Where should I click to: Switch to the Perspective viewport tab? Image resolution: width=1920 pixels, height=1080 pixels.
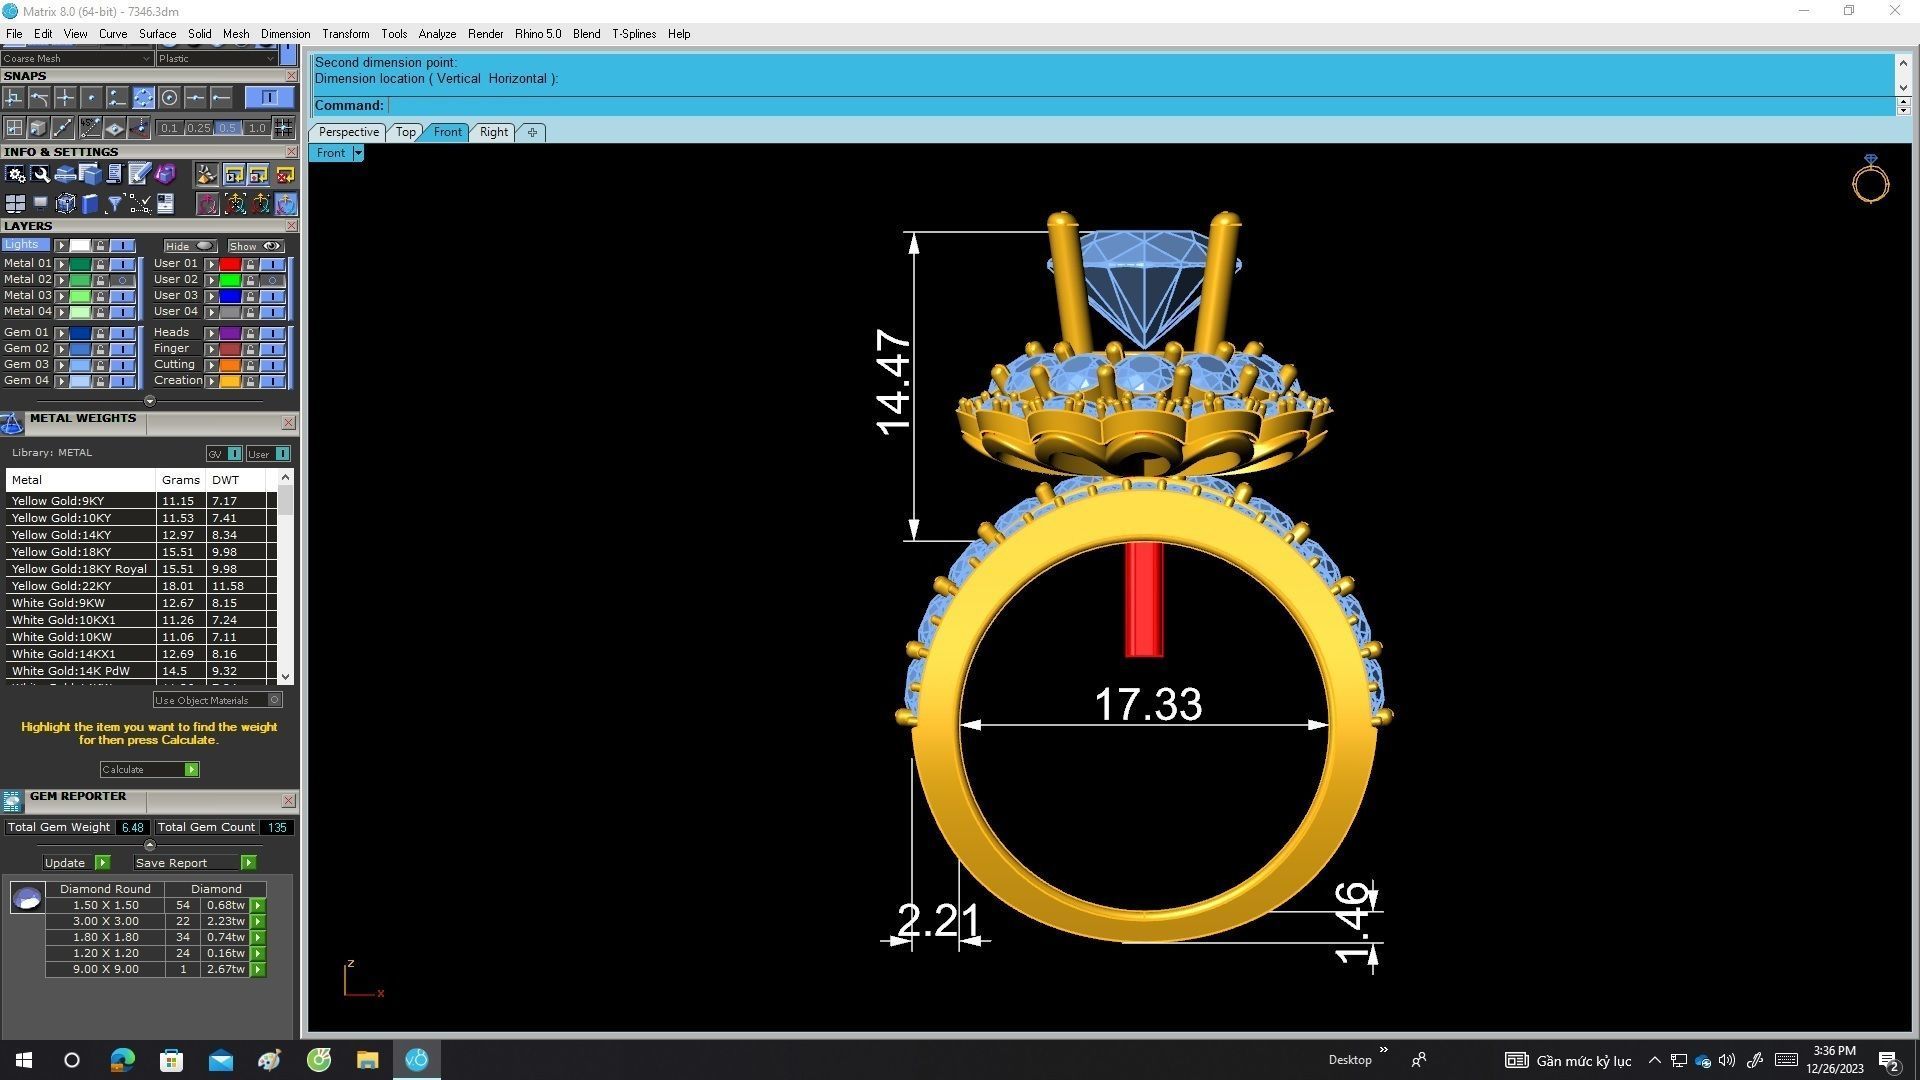click(x=348, y=132)
